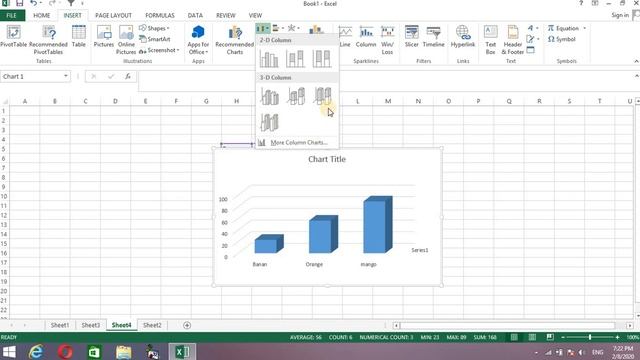The width and height of the screenshot is (640, 360).
Task: Add a new sheet
Action: pos(187,325)
